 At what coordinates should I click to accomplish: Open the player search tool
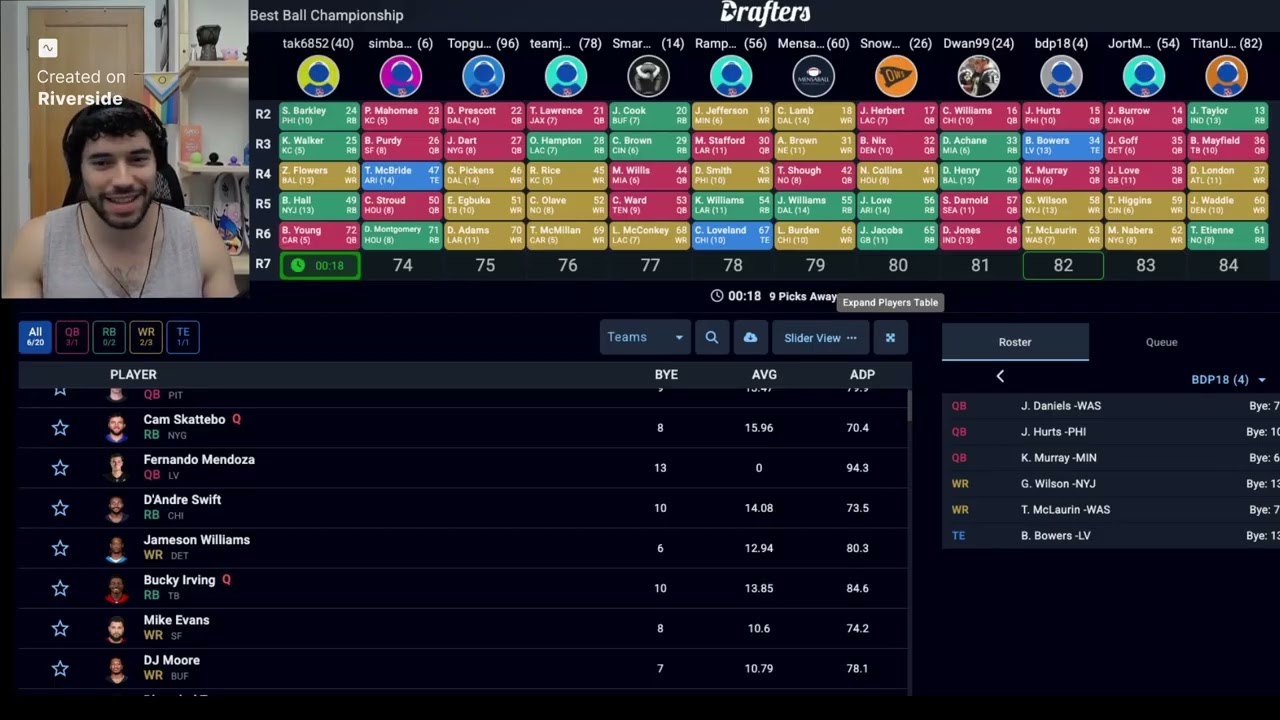[712, 338]
